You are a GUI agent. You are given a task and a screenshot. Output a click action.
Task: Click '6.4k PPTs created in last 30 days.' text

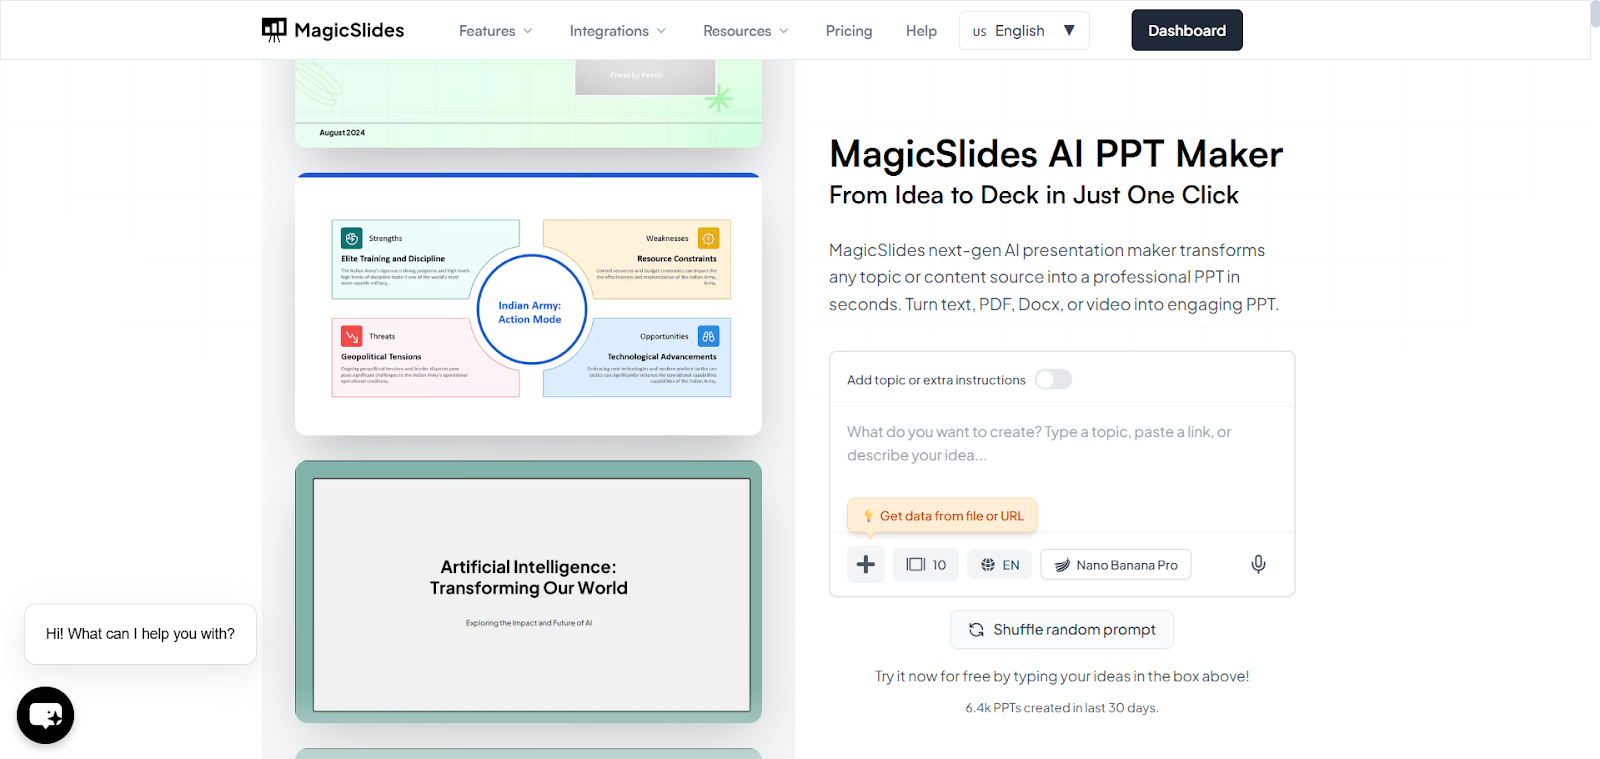point(1062,708)
